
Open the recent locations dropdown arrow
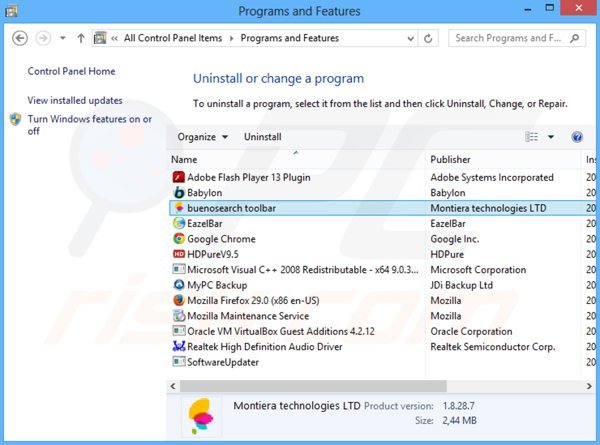click(x=63, y=38)
